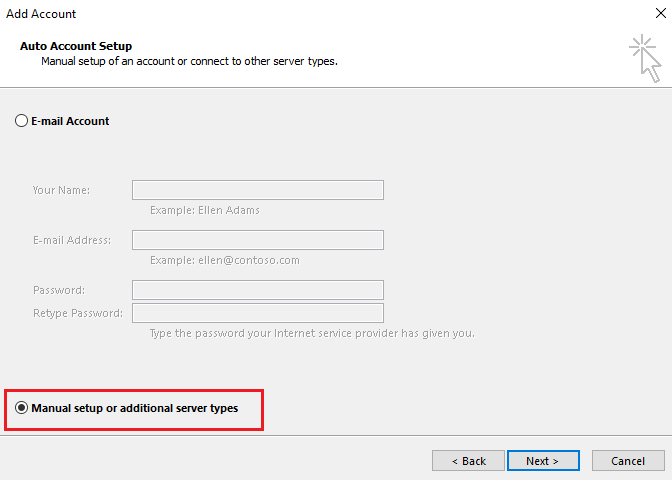This screenshot has height=481, width=672.
Task: Click the 'Example: Ellen Adams' hint text
Action: click(203, 210)
